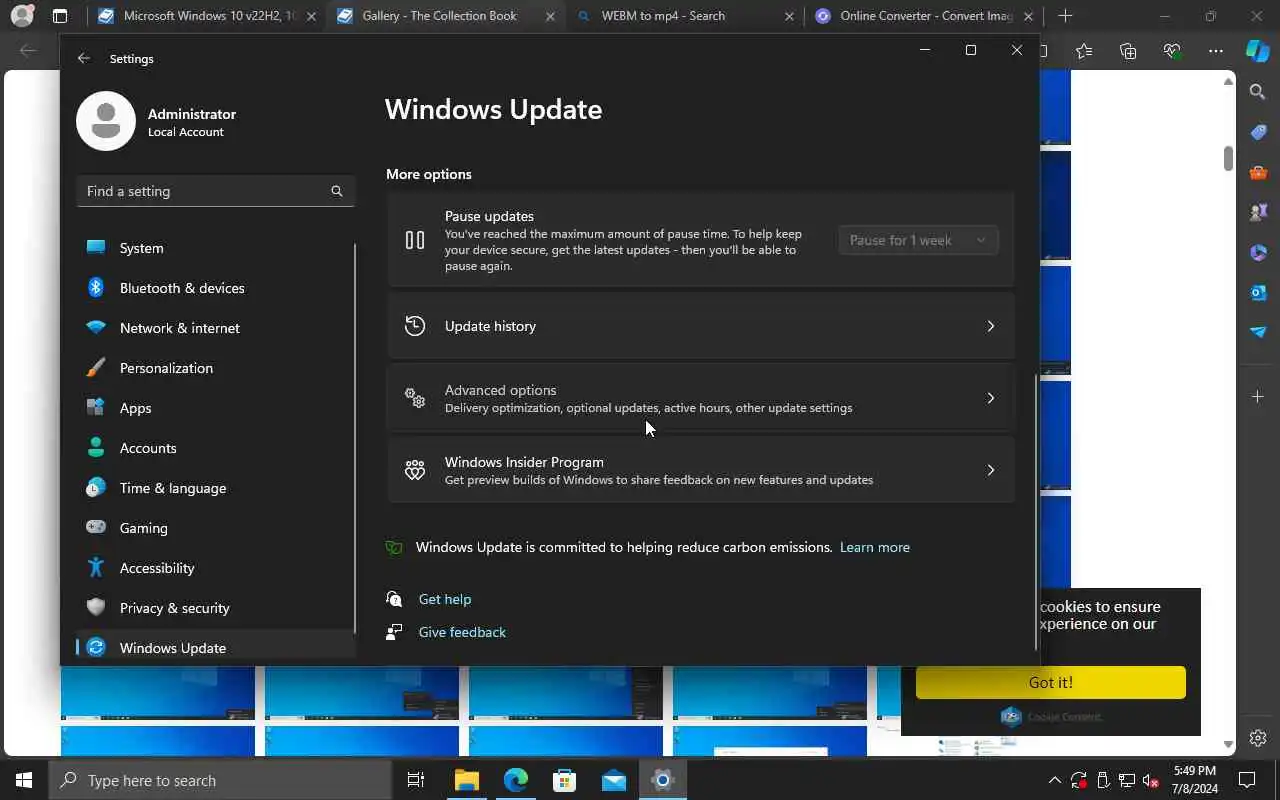The width and height of the screenshot is (1280, 800).
Task: Add an app to the Edge sidebar
Action: click(1258, 397)
